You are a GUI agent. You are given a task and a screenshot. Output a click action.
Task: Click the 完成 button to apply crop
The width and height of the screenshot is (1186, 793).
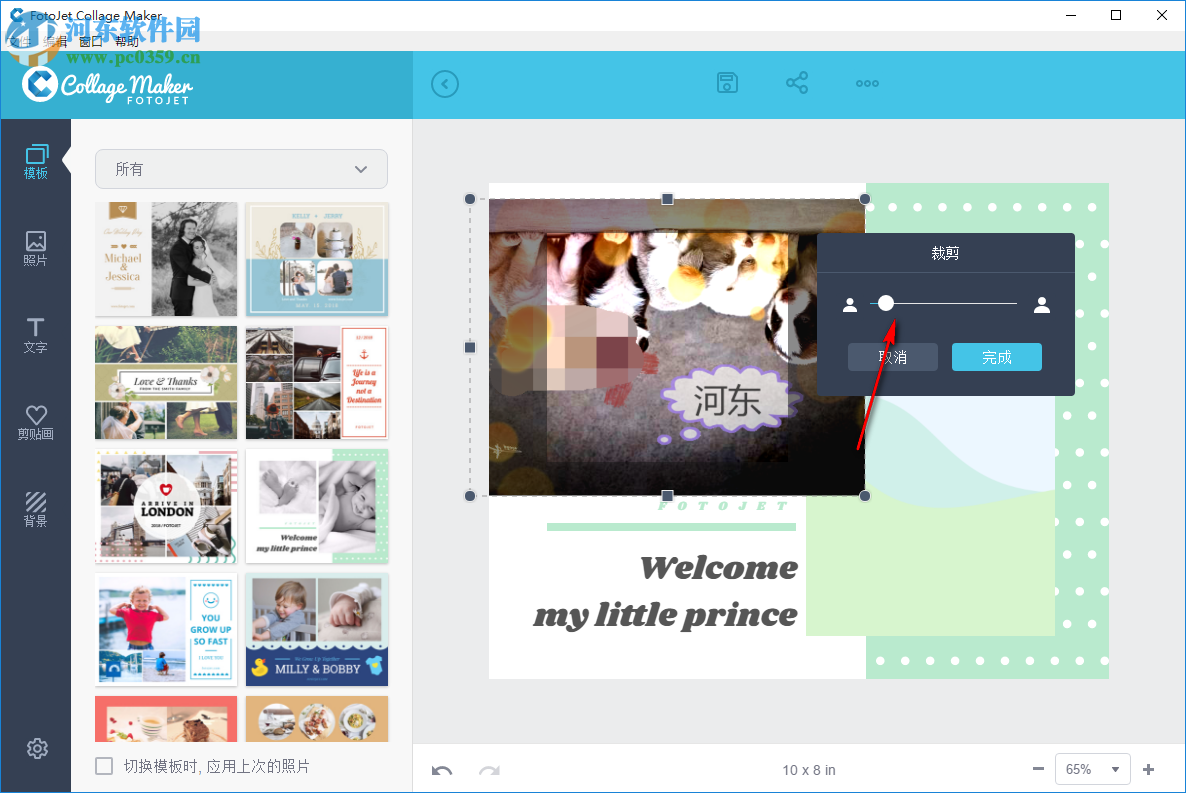click(x=996, y=357)
